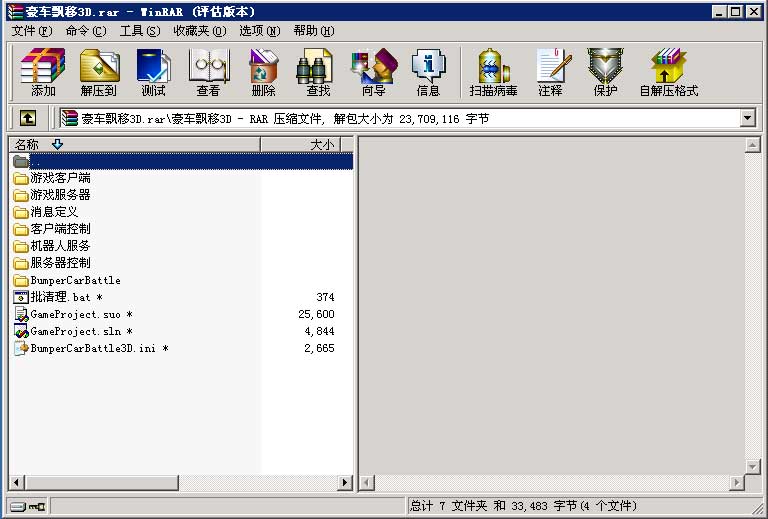The height and width of the screenshot is (519, 768).
Task: Open the 查看 (View) tool
Action: (208, 72)
